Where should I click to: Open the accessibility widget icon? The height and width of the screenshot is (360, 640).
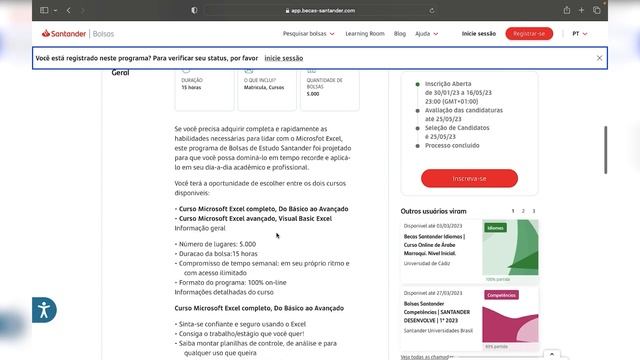click(x=44, y=310)
